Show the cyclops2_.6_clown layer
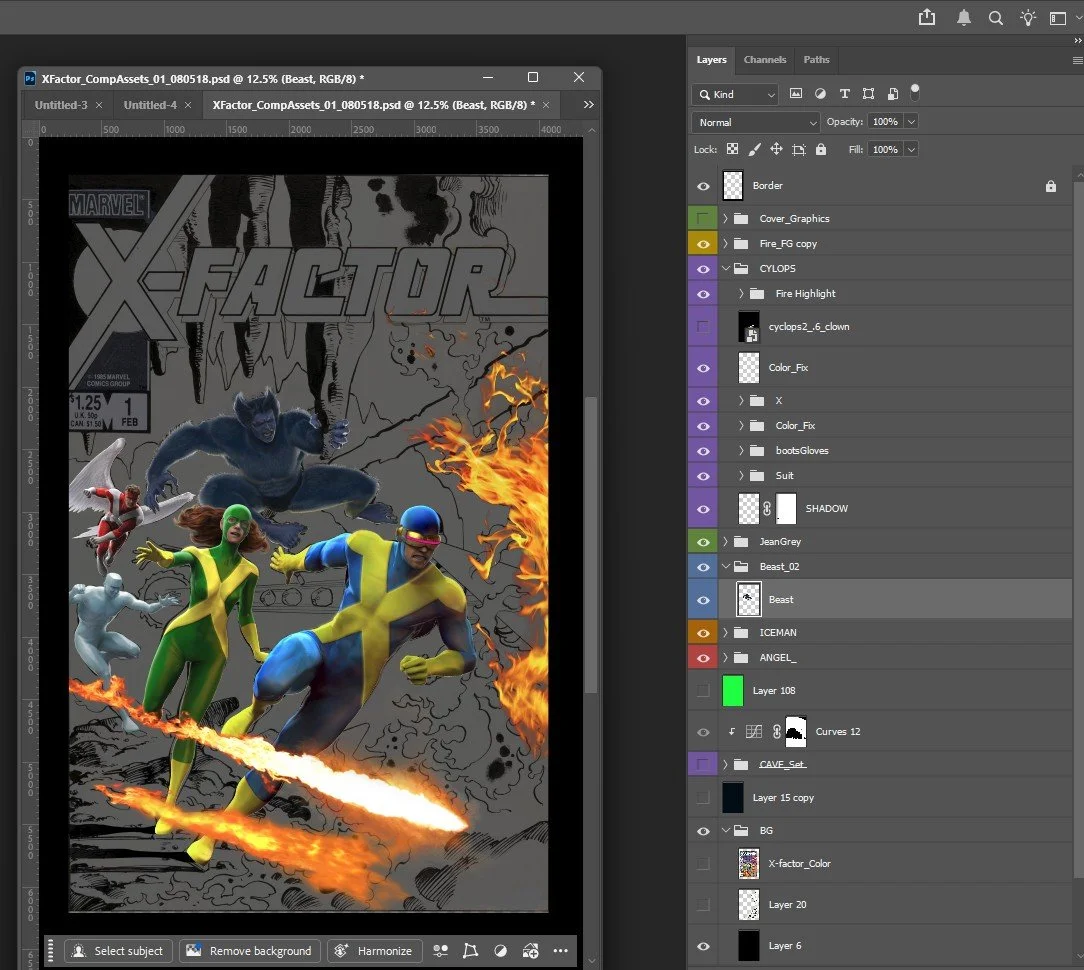 [703, 326]
